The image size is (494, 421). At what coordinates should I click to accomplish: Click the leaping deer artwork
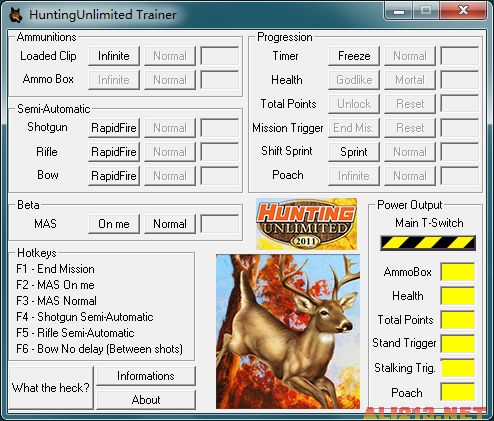[288, 332]
